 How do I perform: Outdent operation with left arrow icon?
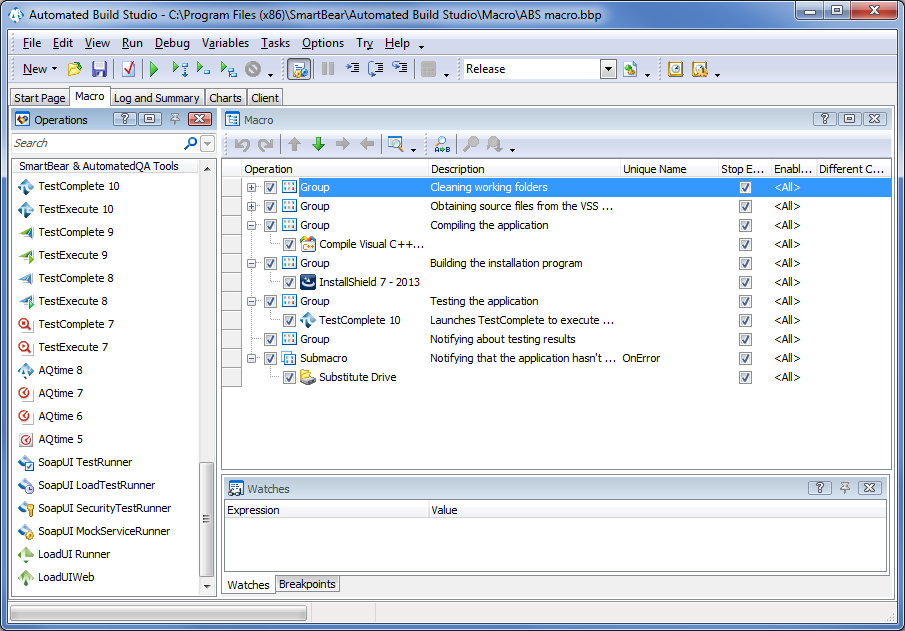(367, 144)
